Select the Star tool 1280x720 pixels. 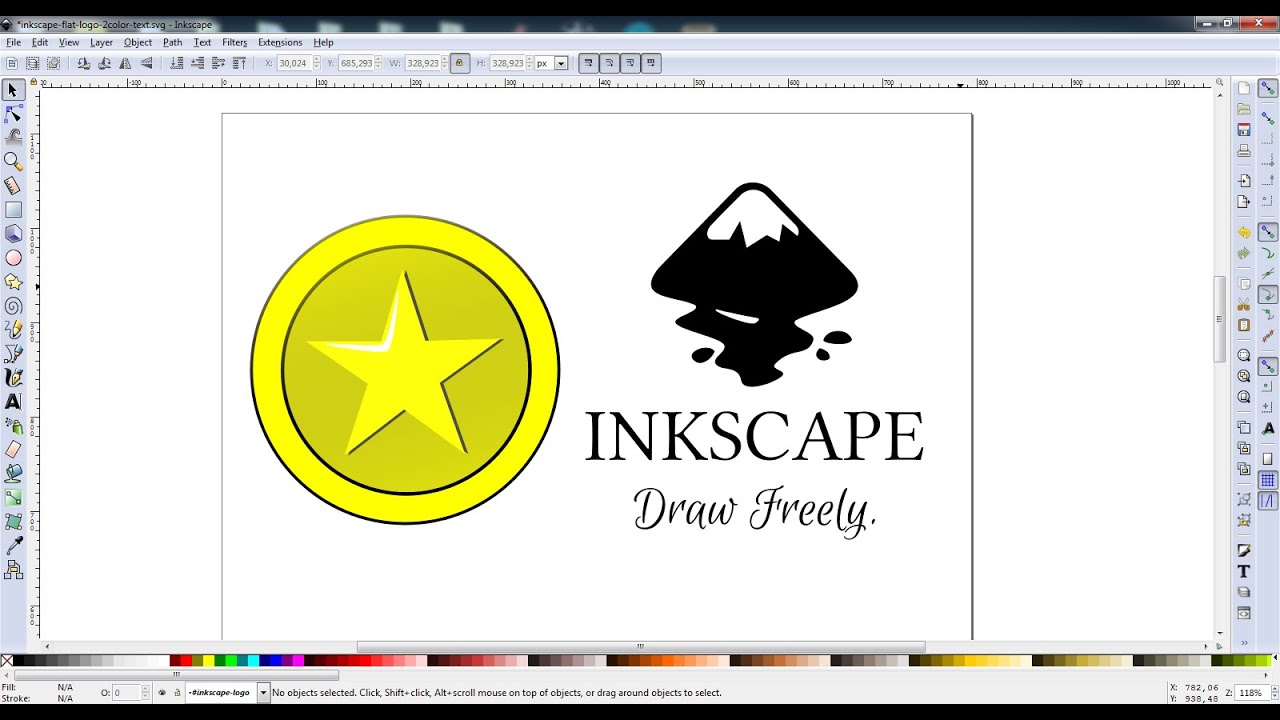(x=13, y=282)
